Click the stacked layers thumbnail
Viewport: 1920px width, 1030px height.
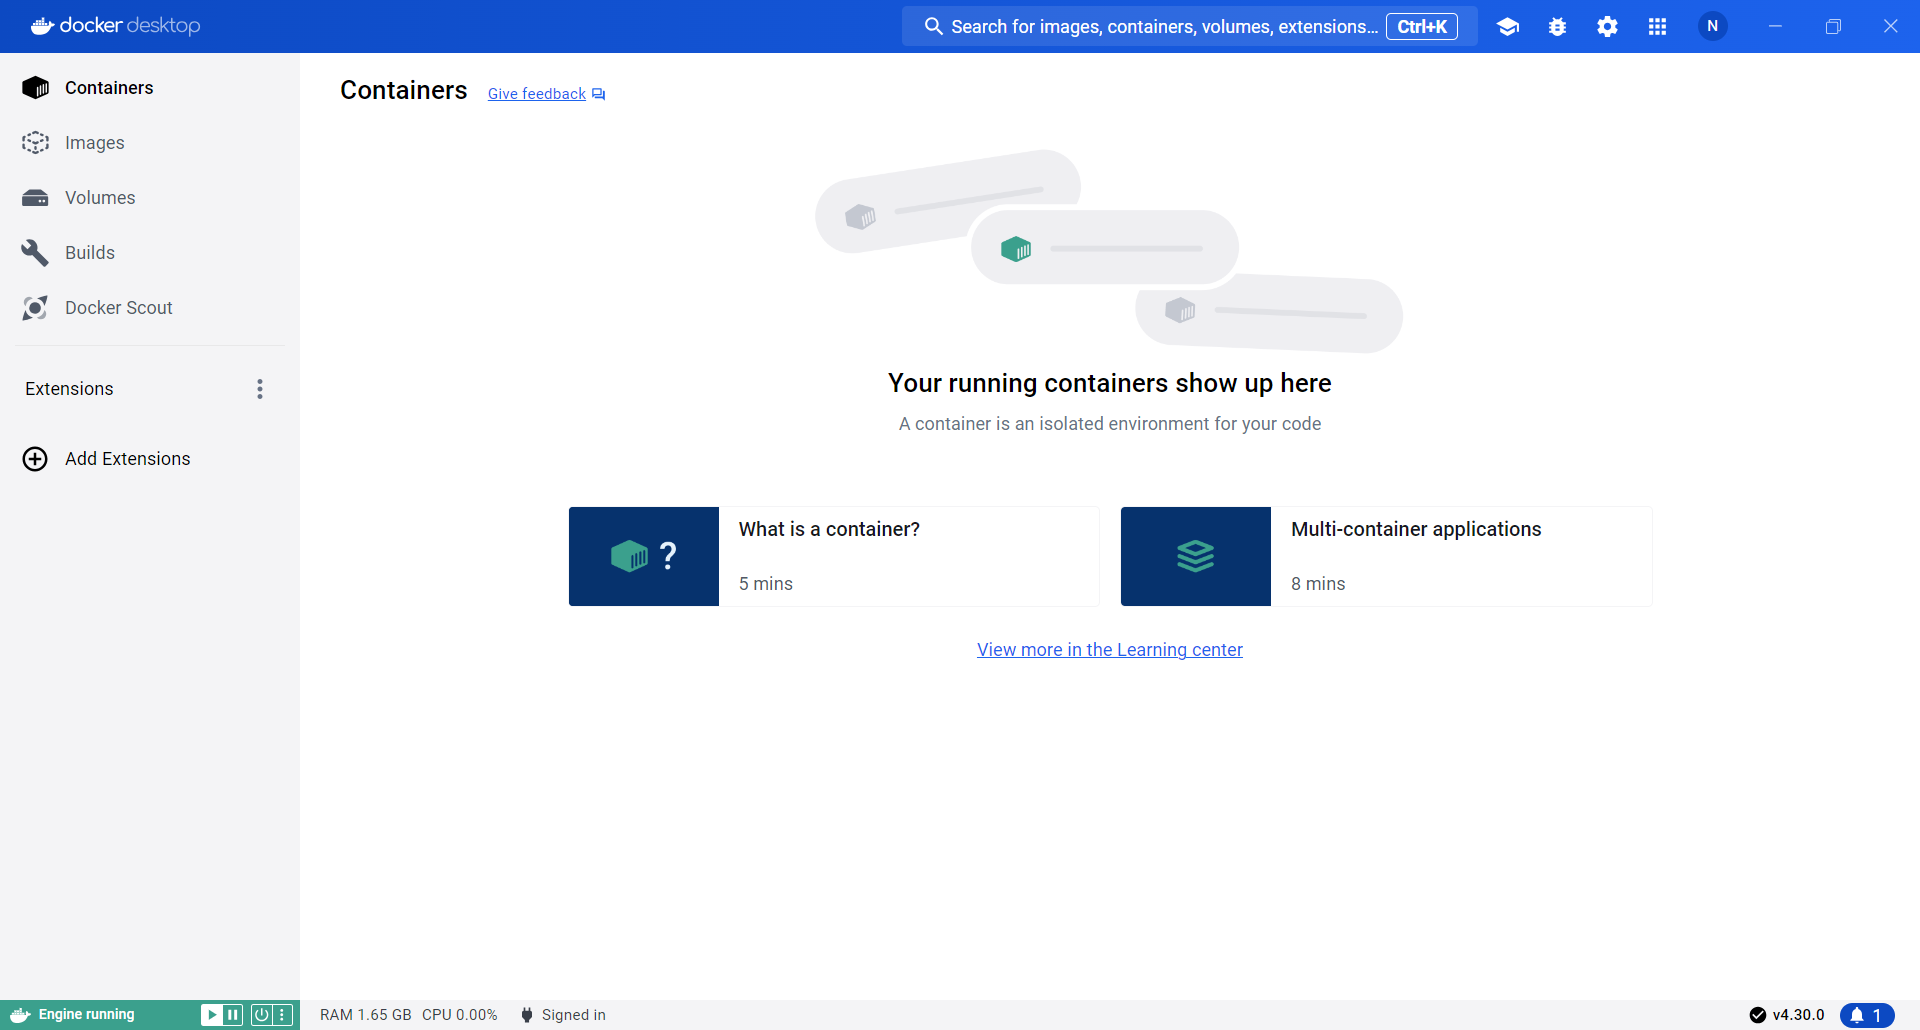coord(1196,556)
